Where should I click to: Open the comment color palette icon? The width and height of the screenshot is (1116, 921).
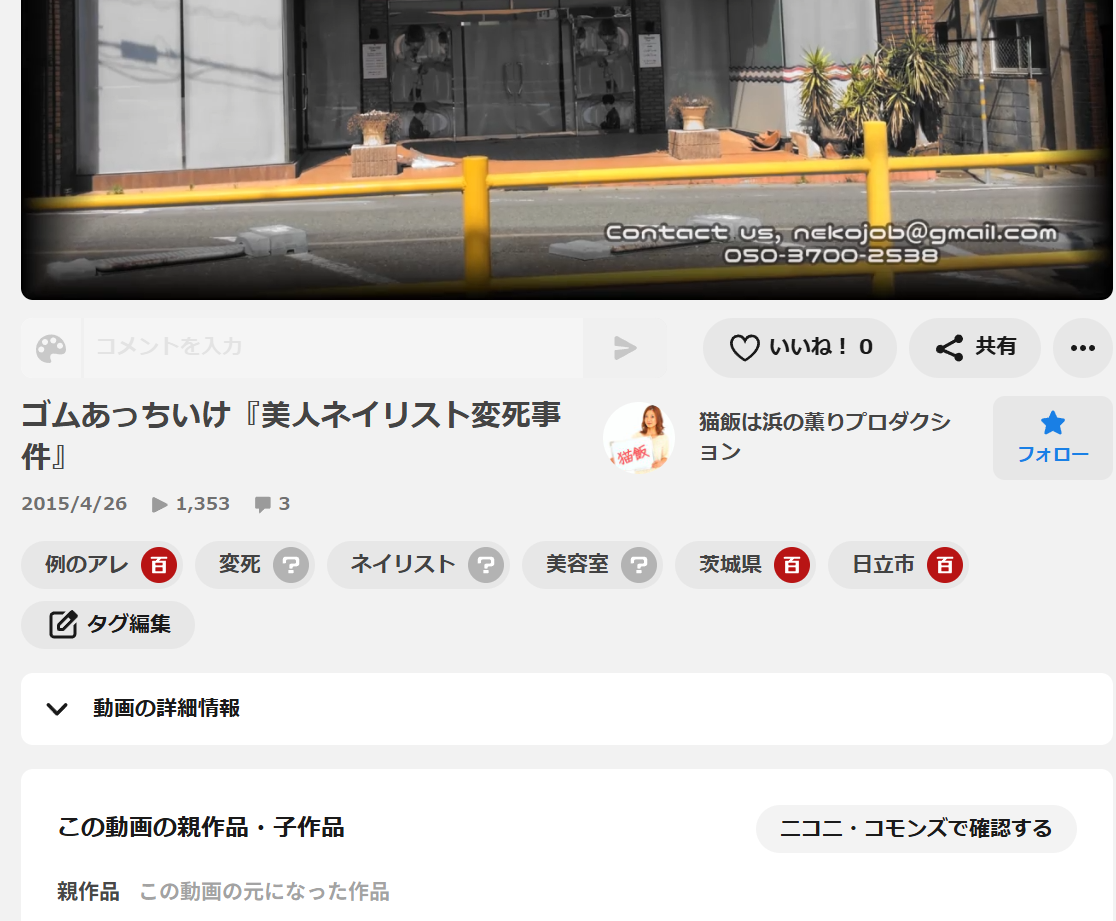click(51, 348)
